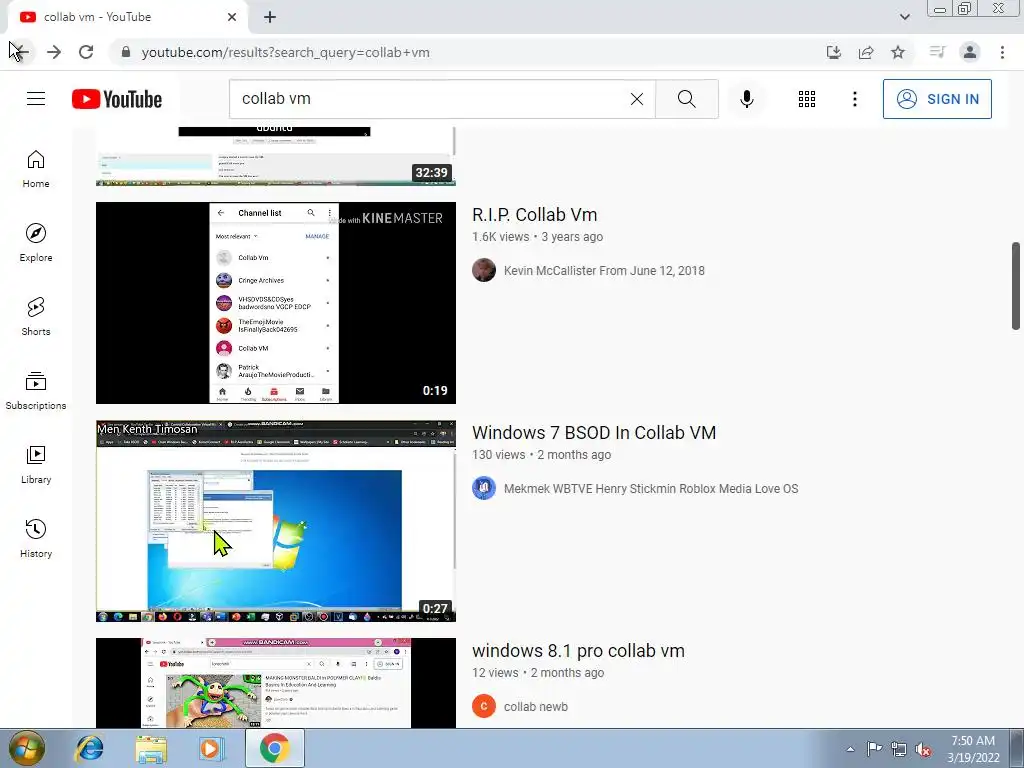The width and height of the screenshot is (1024, 768).
Task: Open the YouTube apps grid icon
Action: 807,99
